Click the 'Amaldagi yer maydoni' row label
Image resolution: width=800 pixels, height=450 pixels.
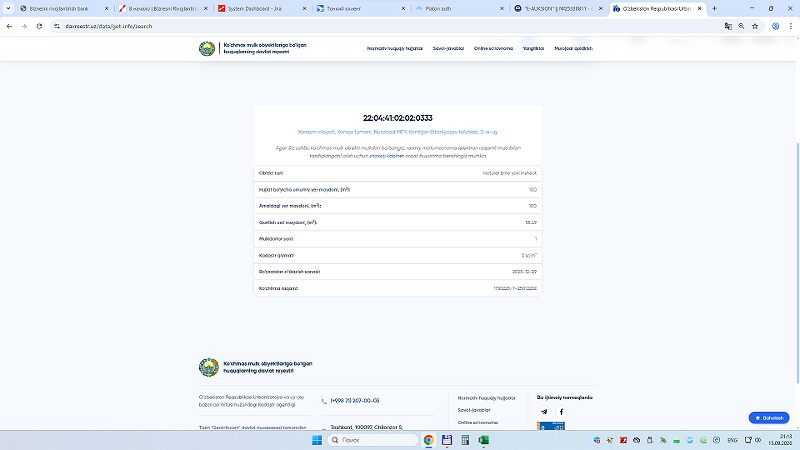[x=290, y=206]
